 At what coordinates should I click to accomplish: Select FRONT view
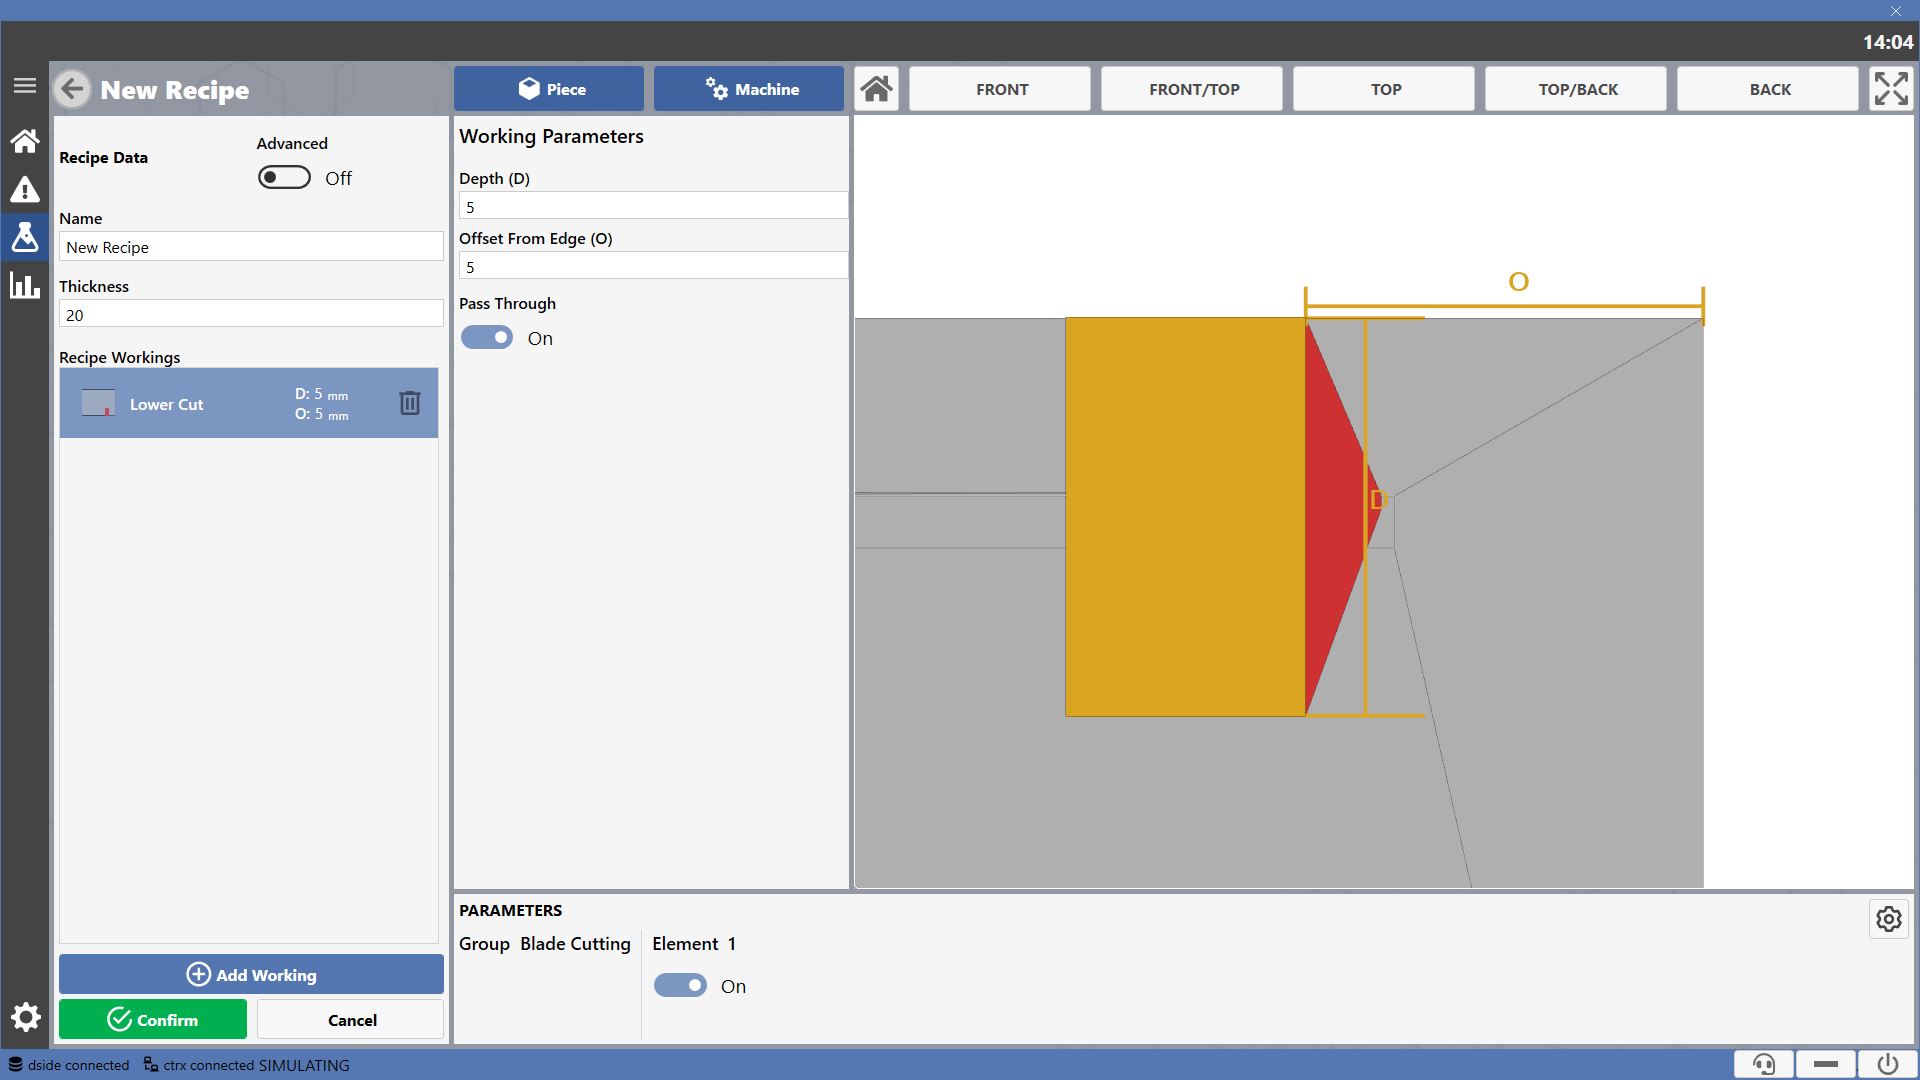coord(1000,89)
